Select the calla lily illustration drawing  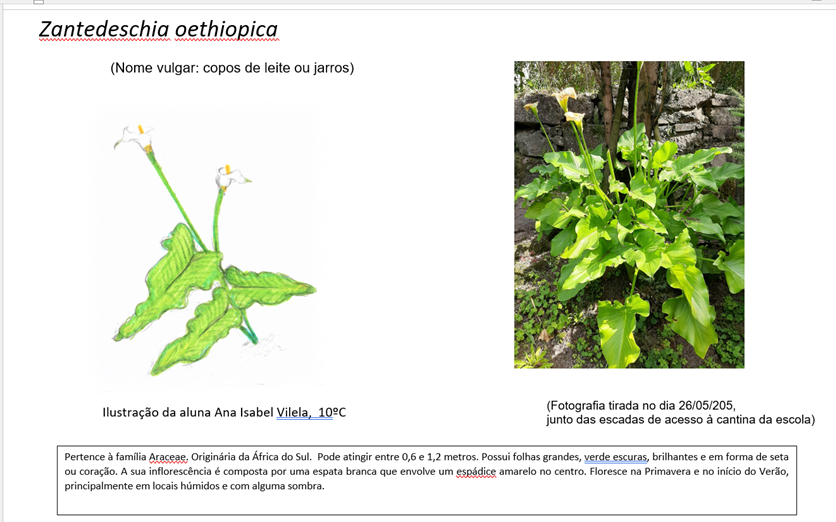click(x=210, y=247)
